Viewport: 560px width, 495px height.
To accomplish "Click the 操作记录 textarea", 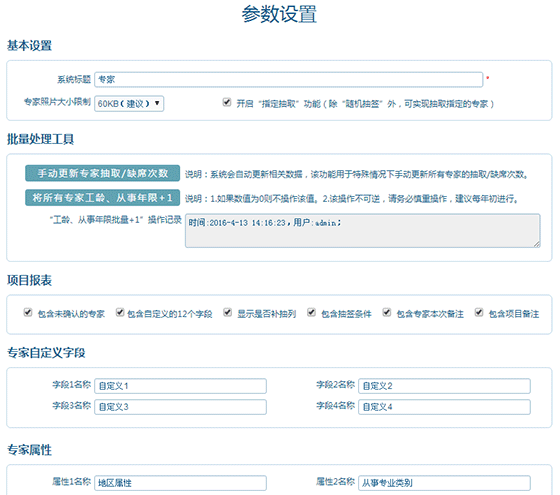I will (x=362, y=231).
